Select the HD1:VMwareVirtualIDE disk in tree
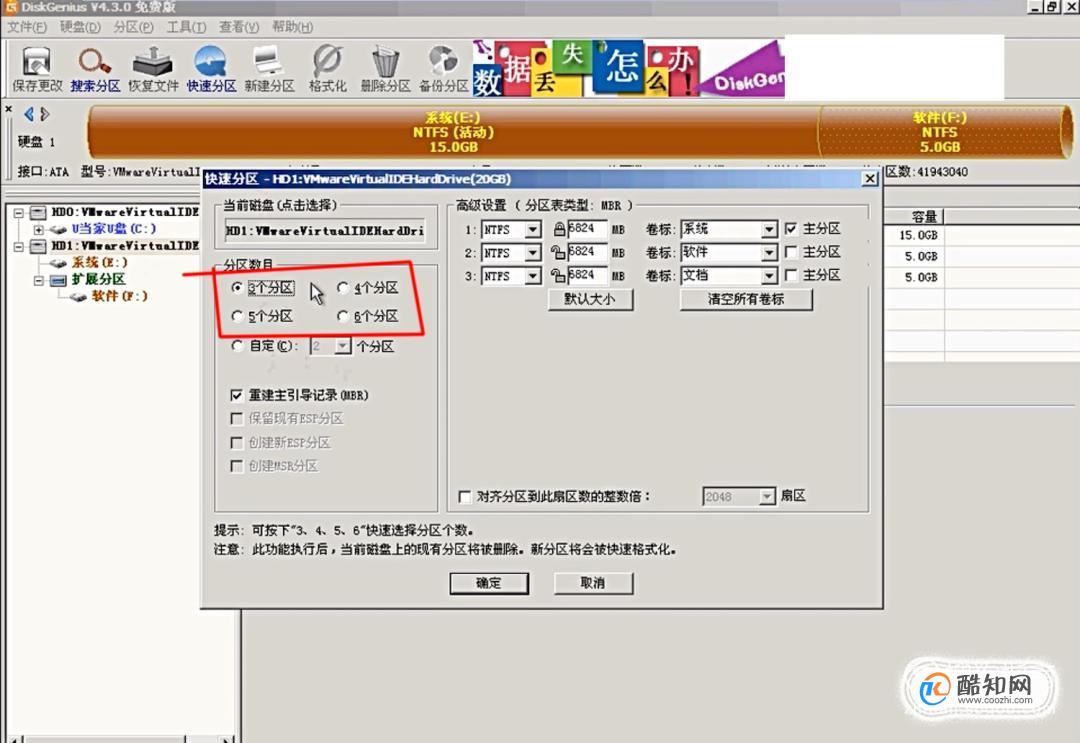Screen dimensions: 1080x743 [x=124, y=246]
